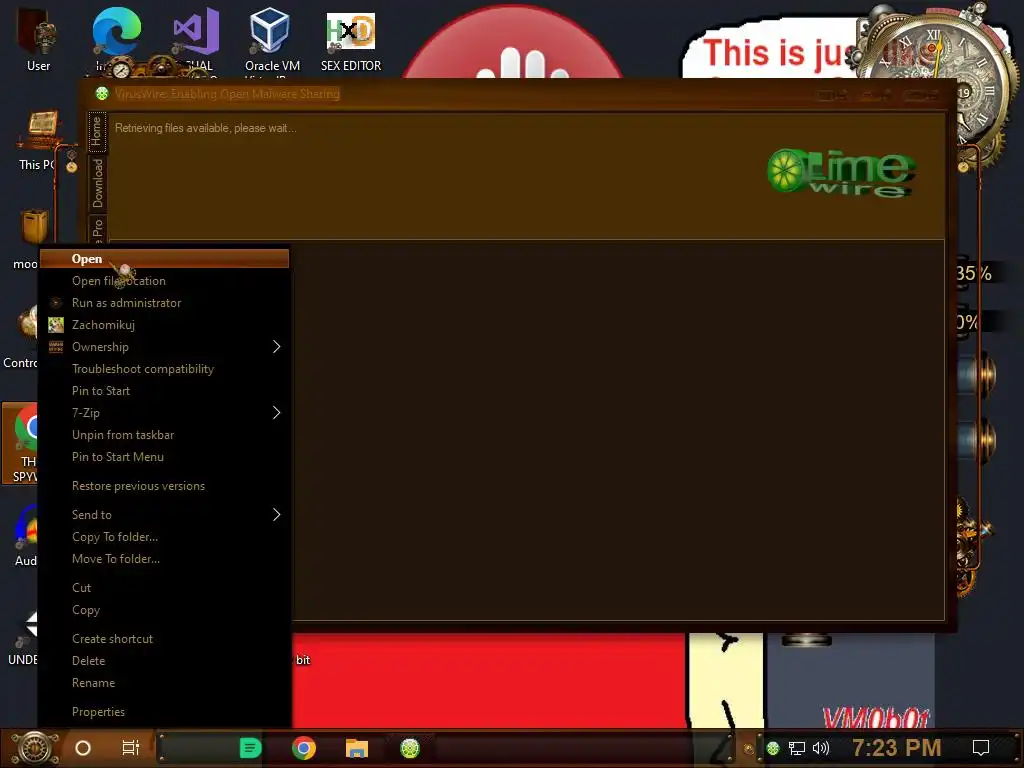Launch the green notes app from taskbar
Viewport: 1024px width, 768px height.
click(x=250, y=748)
